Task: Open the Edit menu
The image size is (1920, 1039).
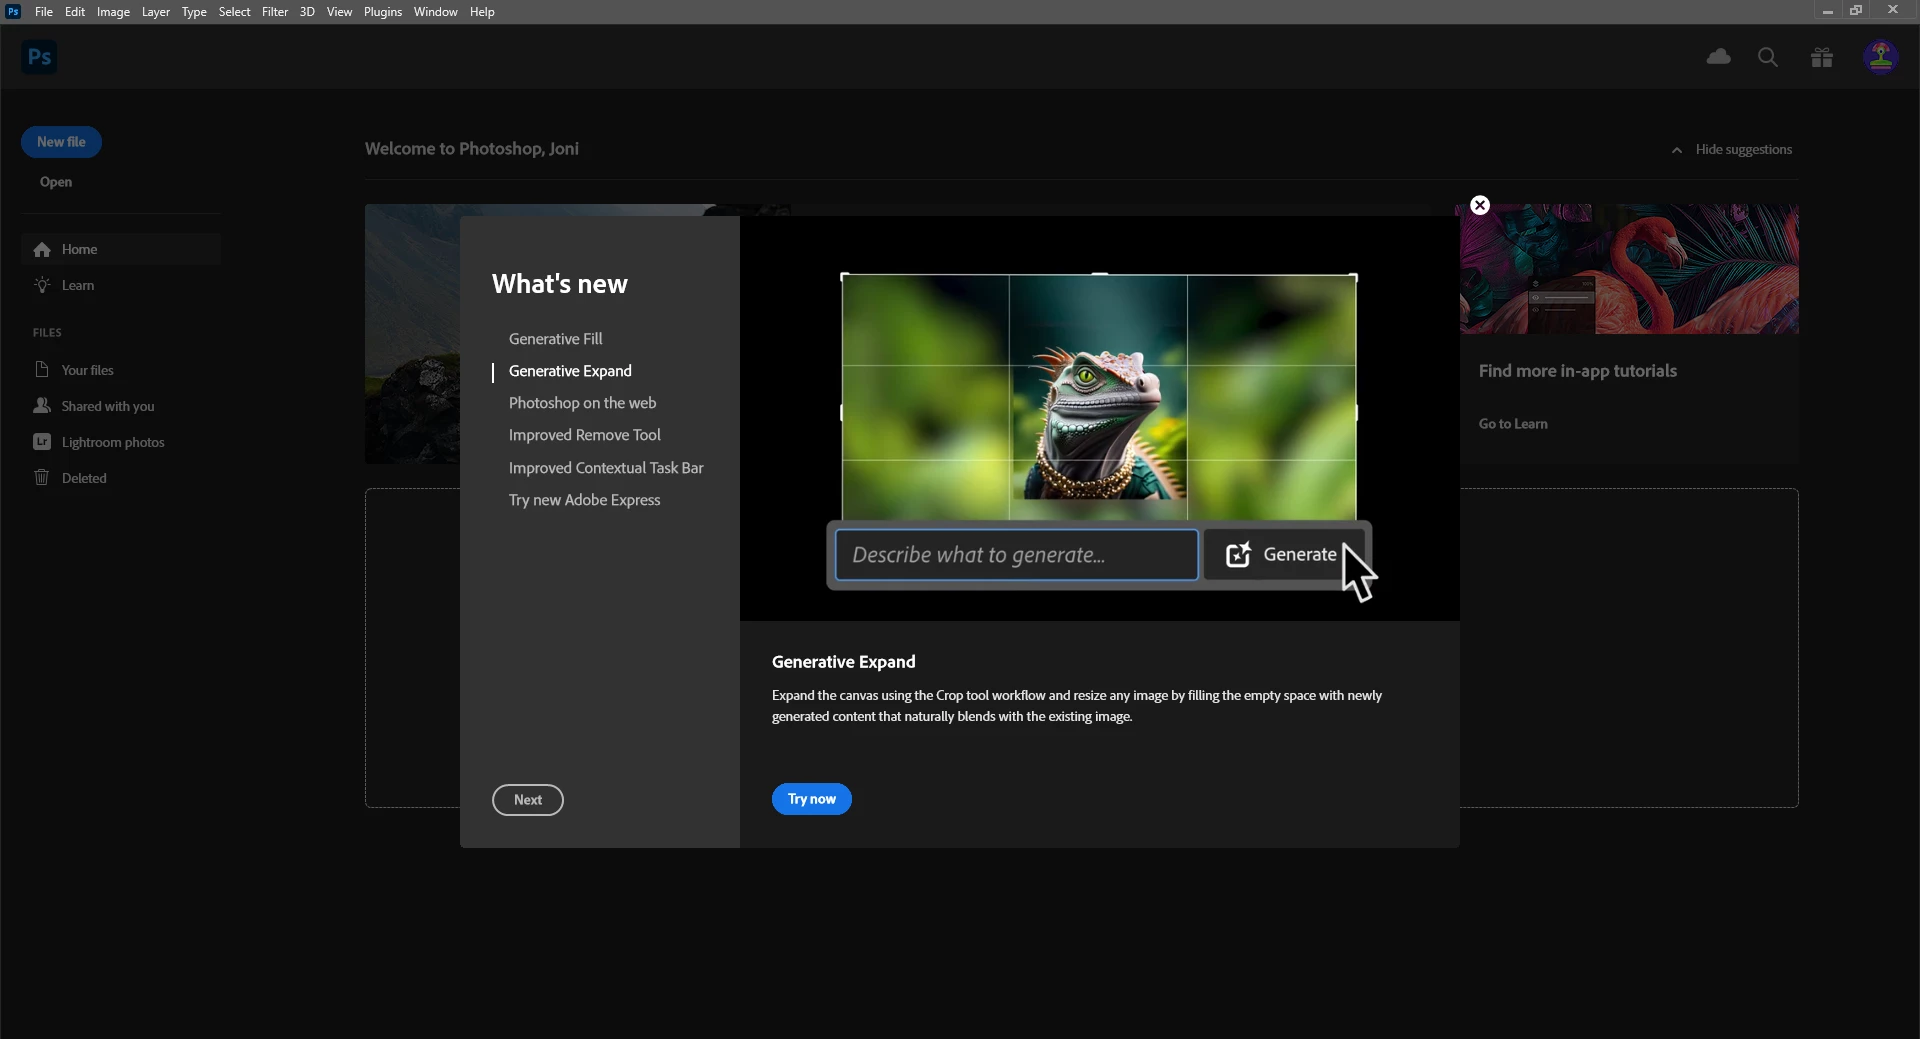Action: [x=75, y=12]
